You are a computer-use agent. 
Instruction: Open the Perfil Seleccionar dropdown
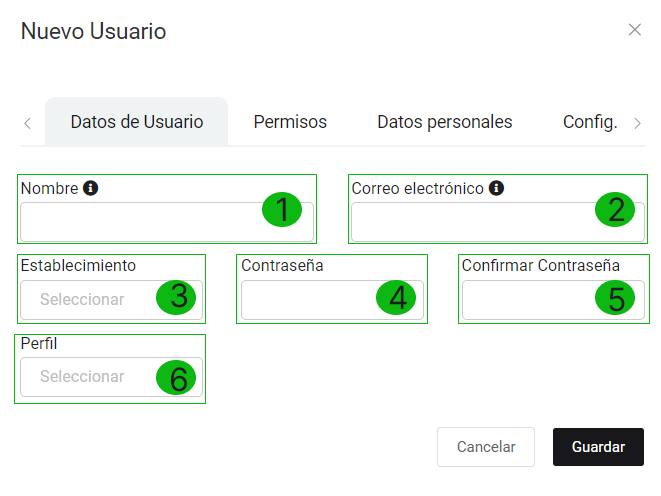(x=111, y=377)
